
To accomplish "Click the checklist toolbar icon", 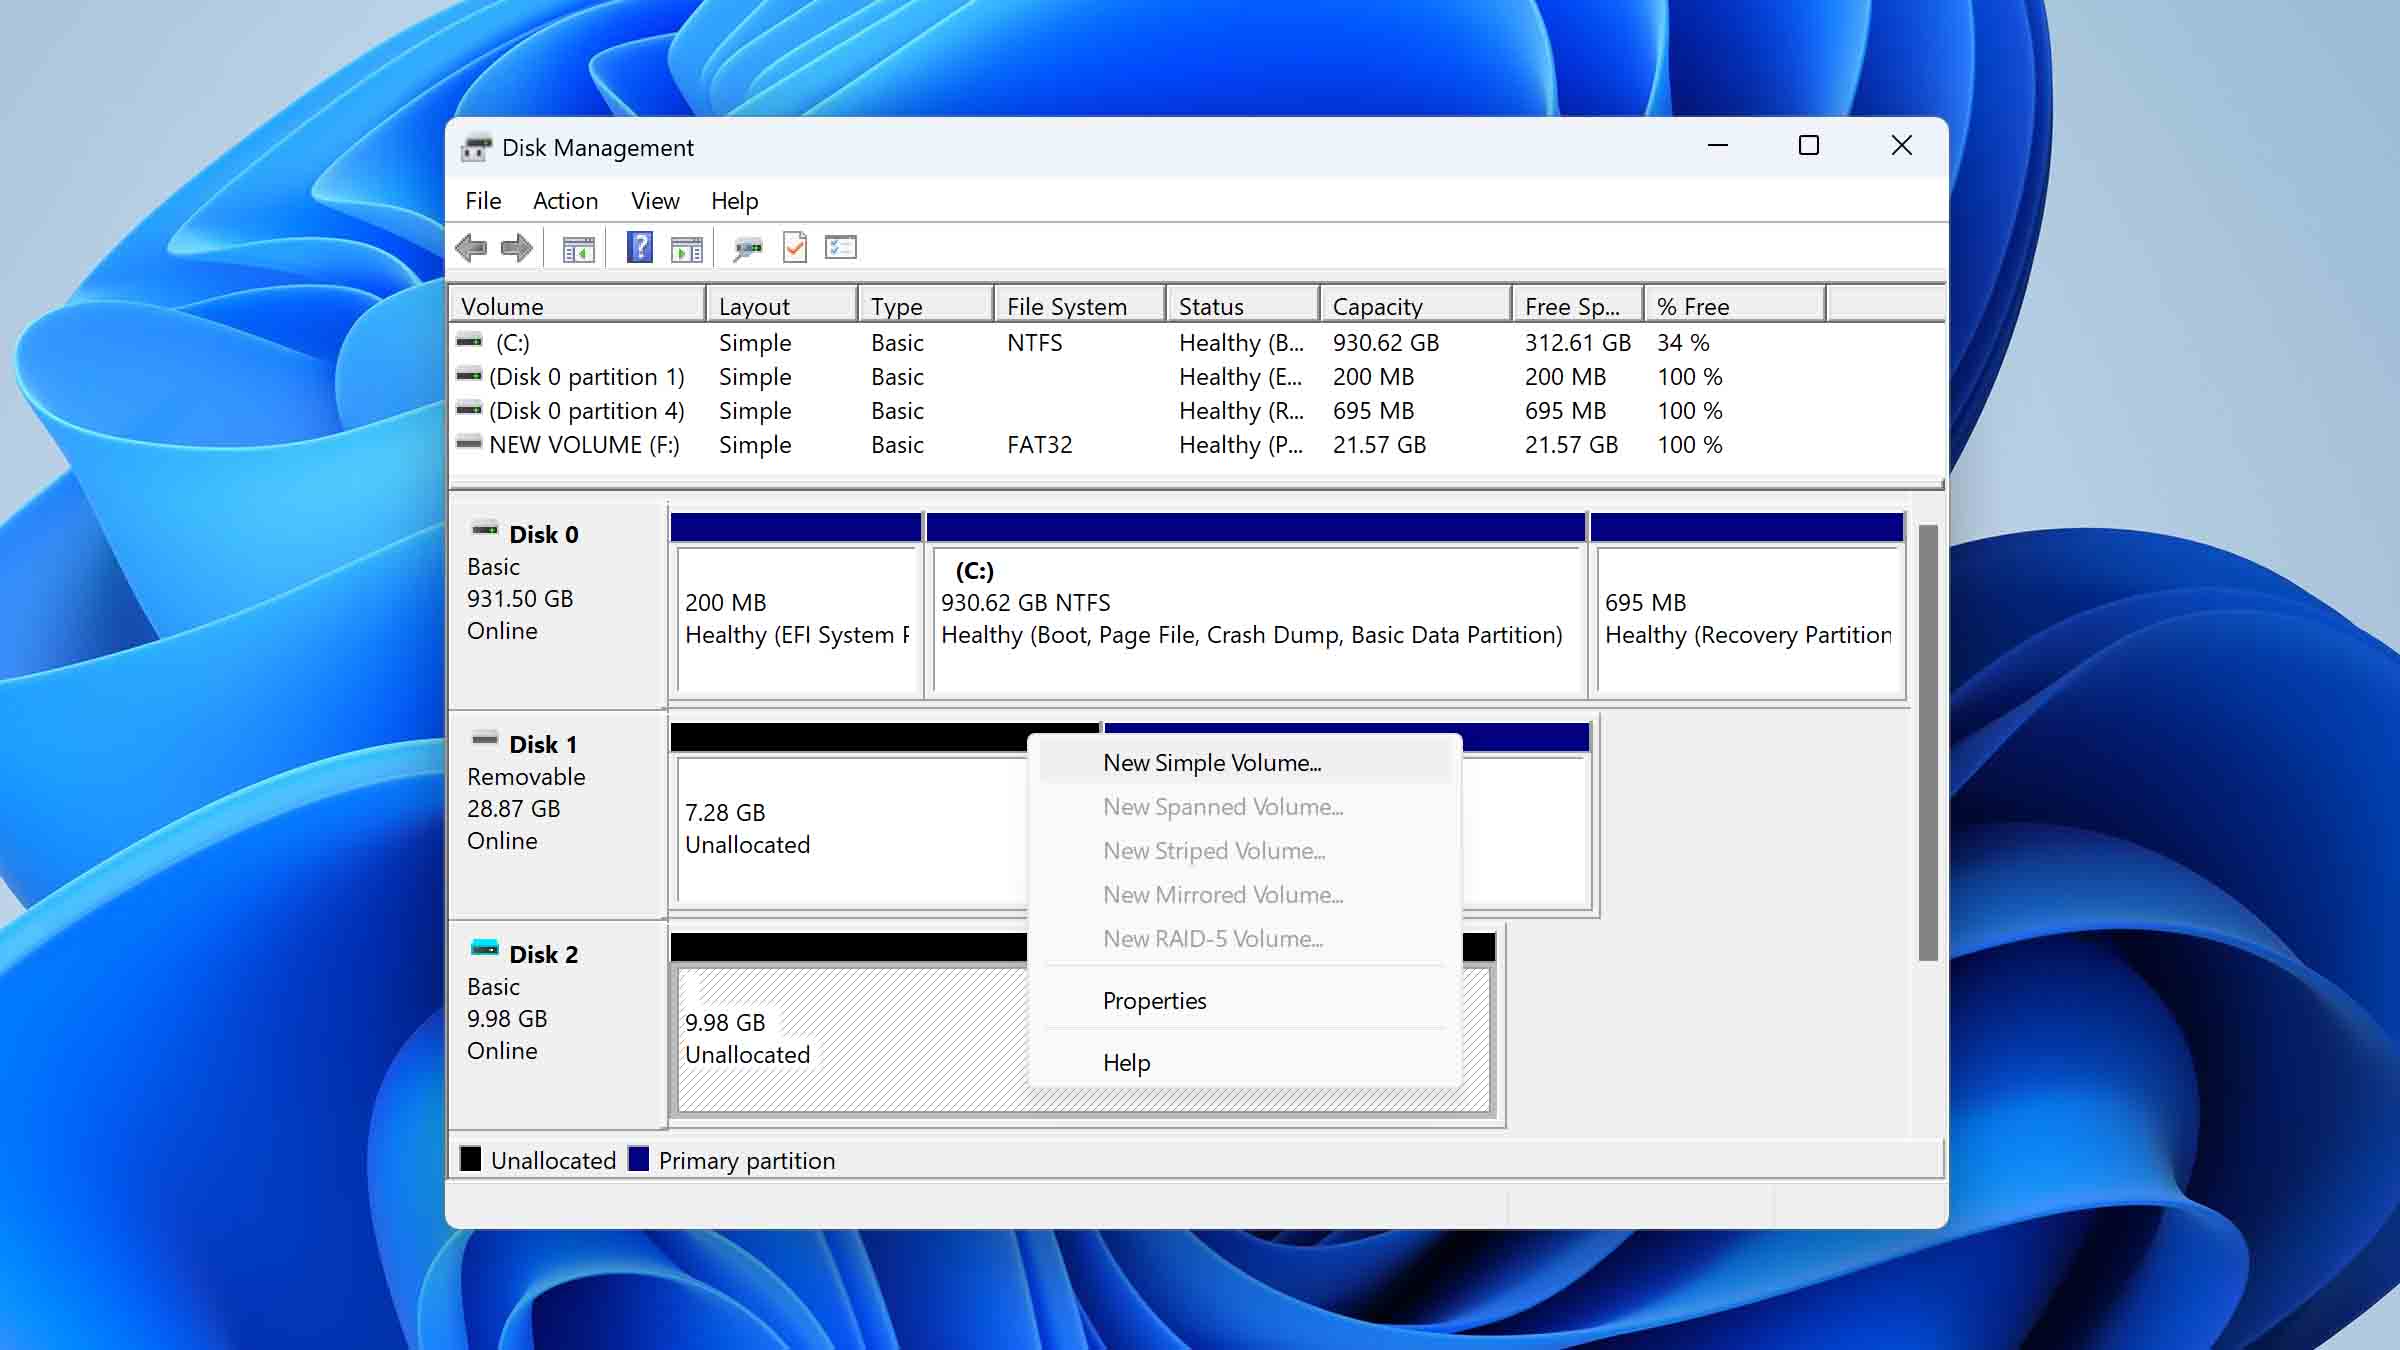I will click(840, 247).
